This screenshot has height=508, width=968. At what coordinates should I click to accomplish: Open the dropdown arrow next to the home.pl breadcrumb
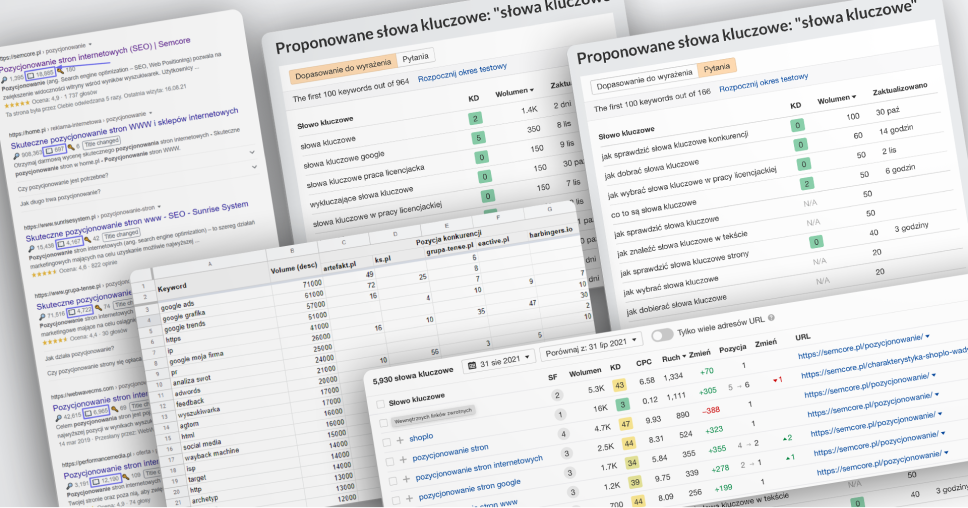[150, 114]
